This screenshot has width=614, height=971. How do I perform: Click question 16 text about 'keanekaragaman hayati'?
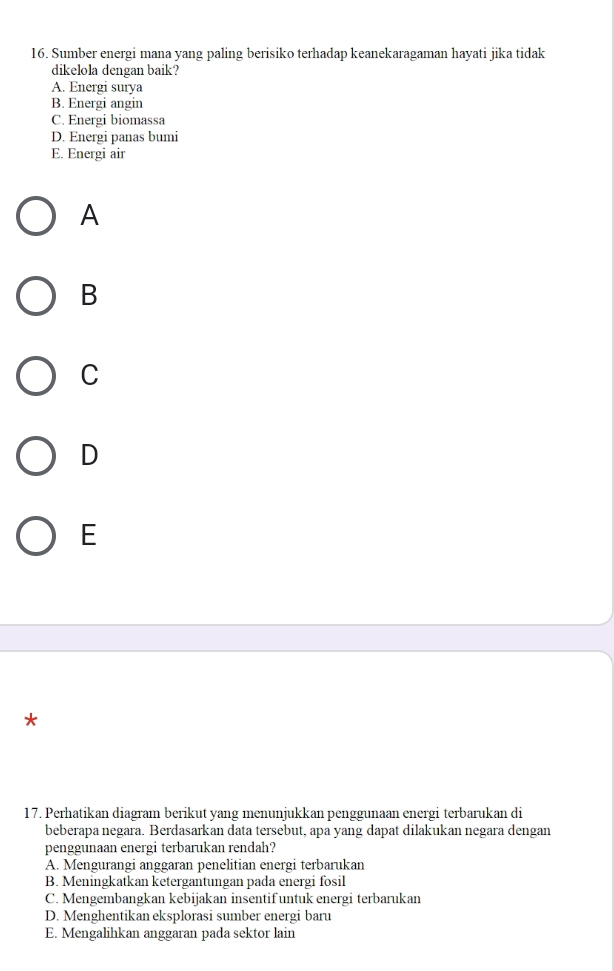287,61
